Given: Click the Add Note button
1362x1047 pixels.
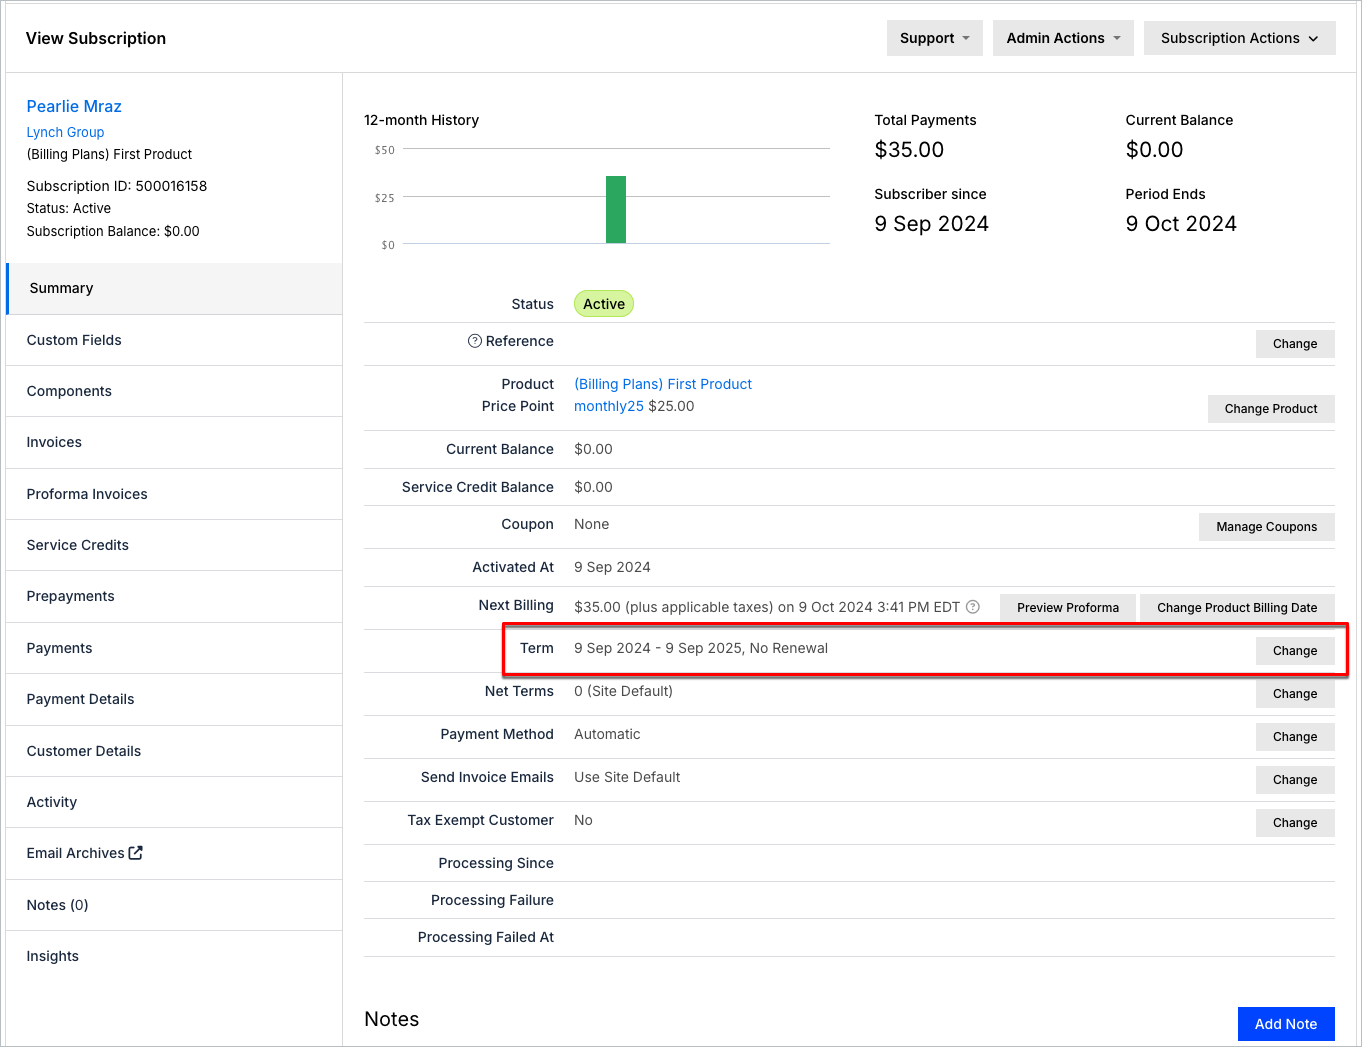Looking at the screenshot, I should (x=1286, y=1024).
